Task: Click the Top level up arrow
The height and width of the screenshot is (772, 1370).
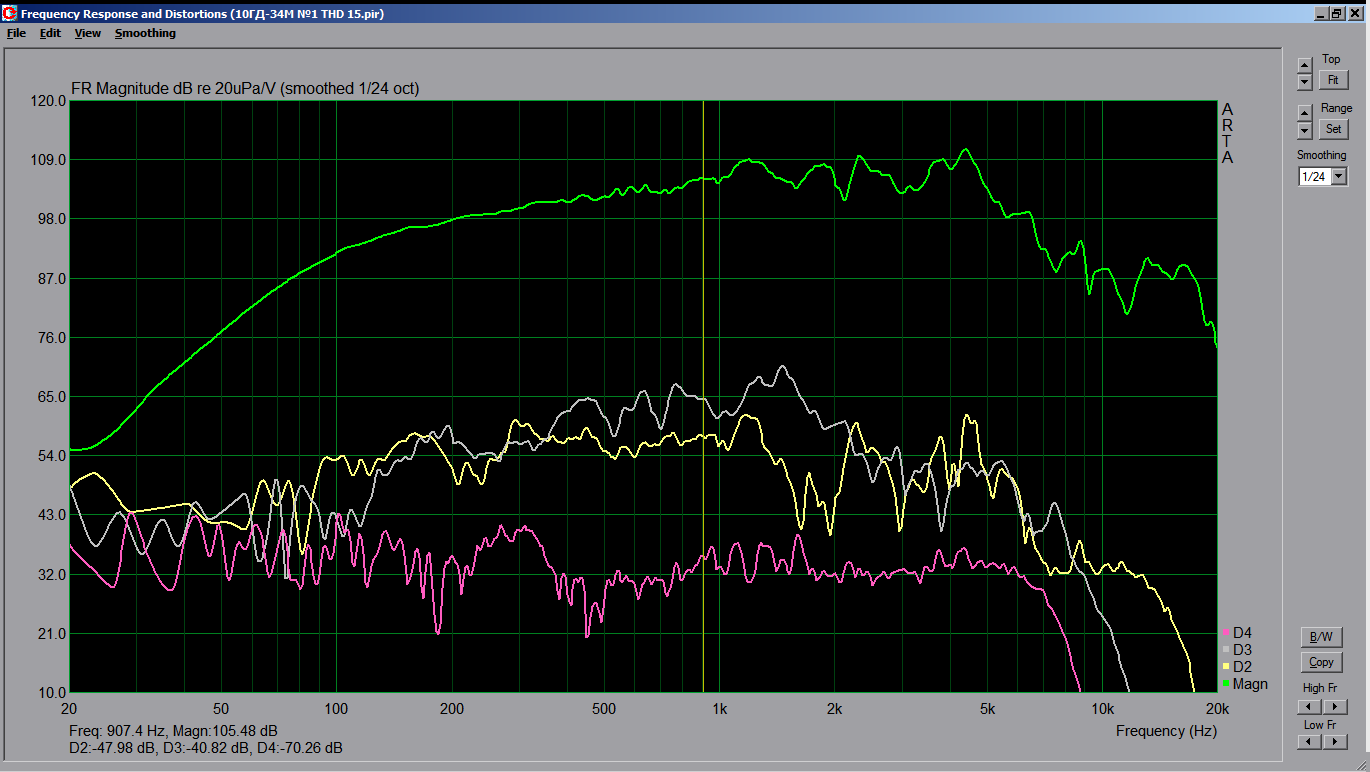Action: 1304,65
